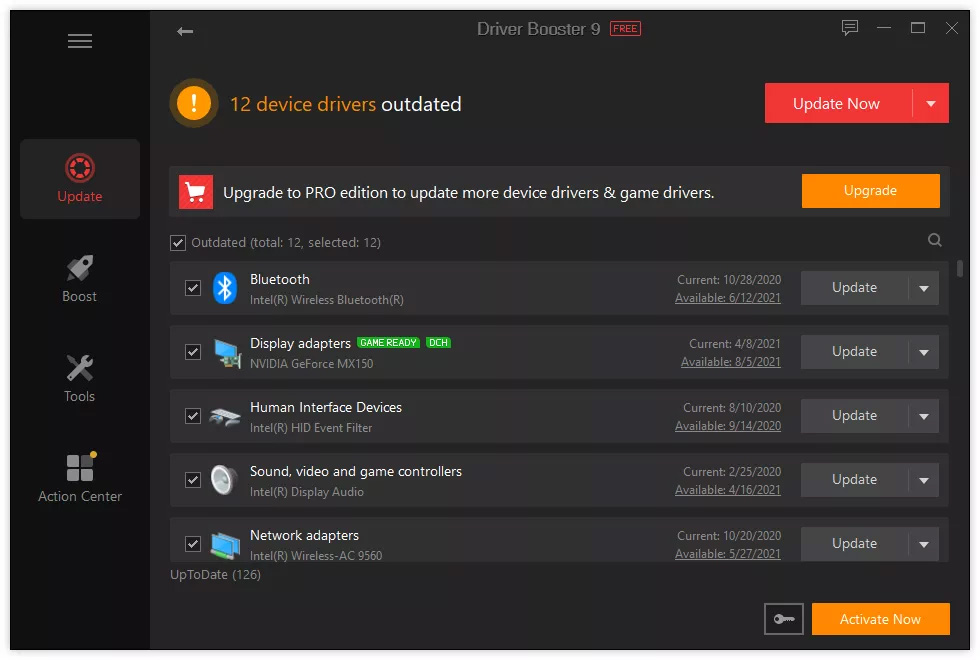Image resolution: width=980 pixels, height=660 pixels.
Task: Open the Action Center section
Action: click(80, 478)
